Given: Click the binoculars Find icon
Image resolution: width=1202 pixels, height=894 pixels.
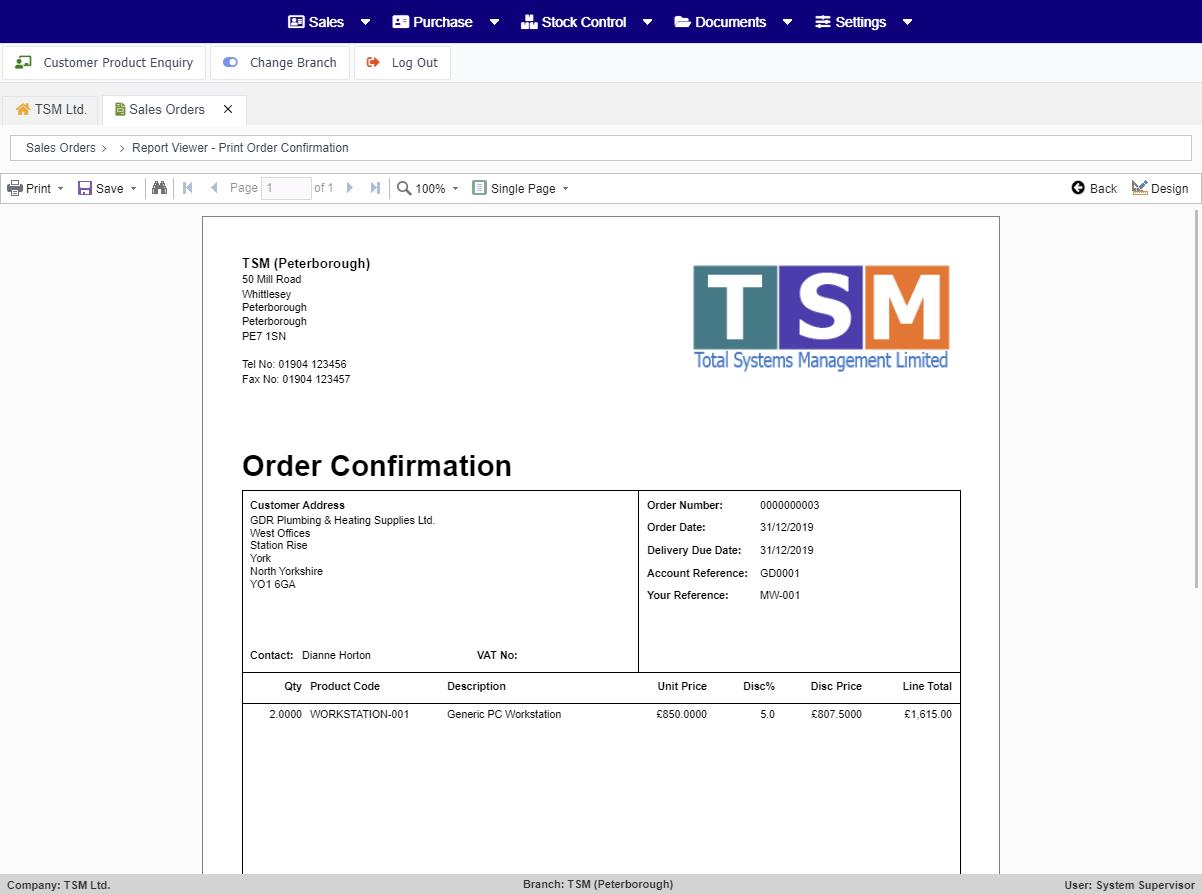Looking at the screenshot, I should [x=159, y=188].
